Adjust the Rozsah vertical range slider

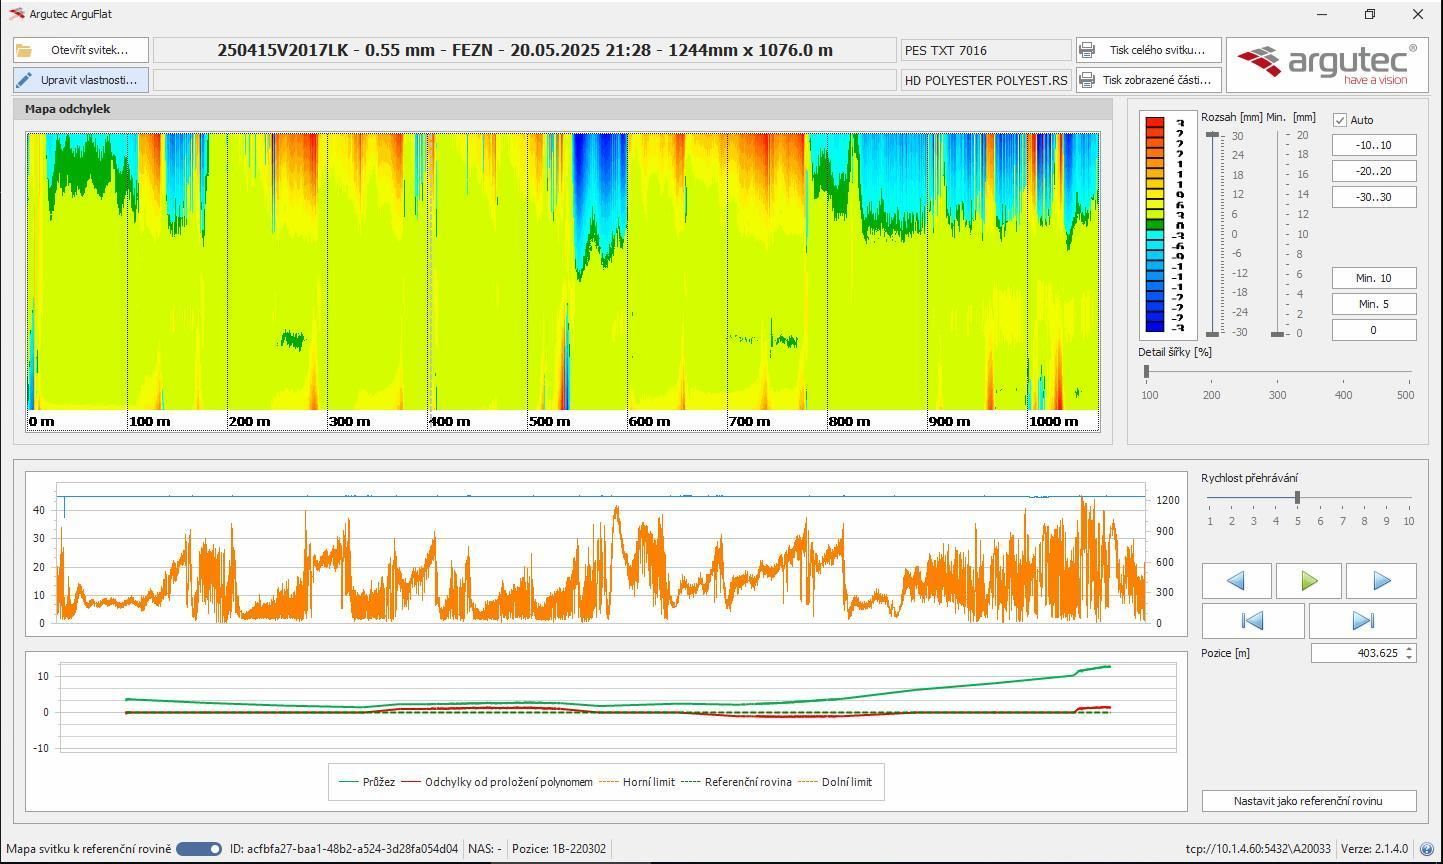(x=1212, y=234)
